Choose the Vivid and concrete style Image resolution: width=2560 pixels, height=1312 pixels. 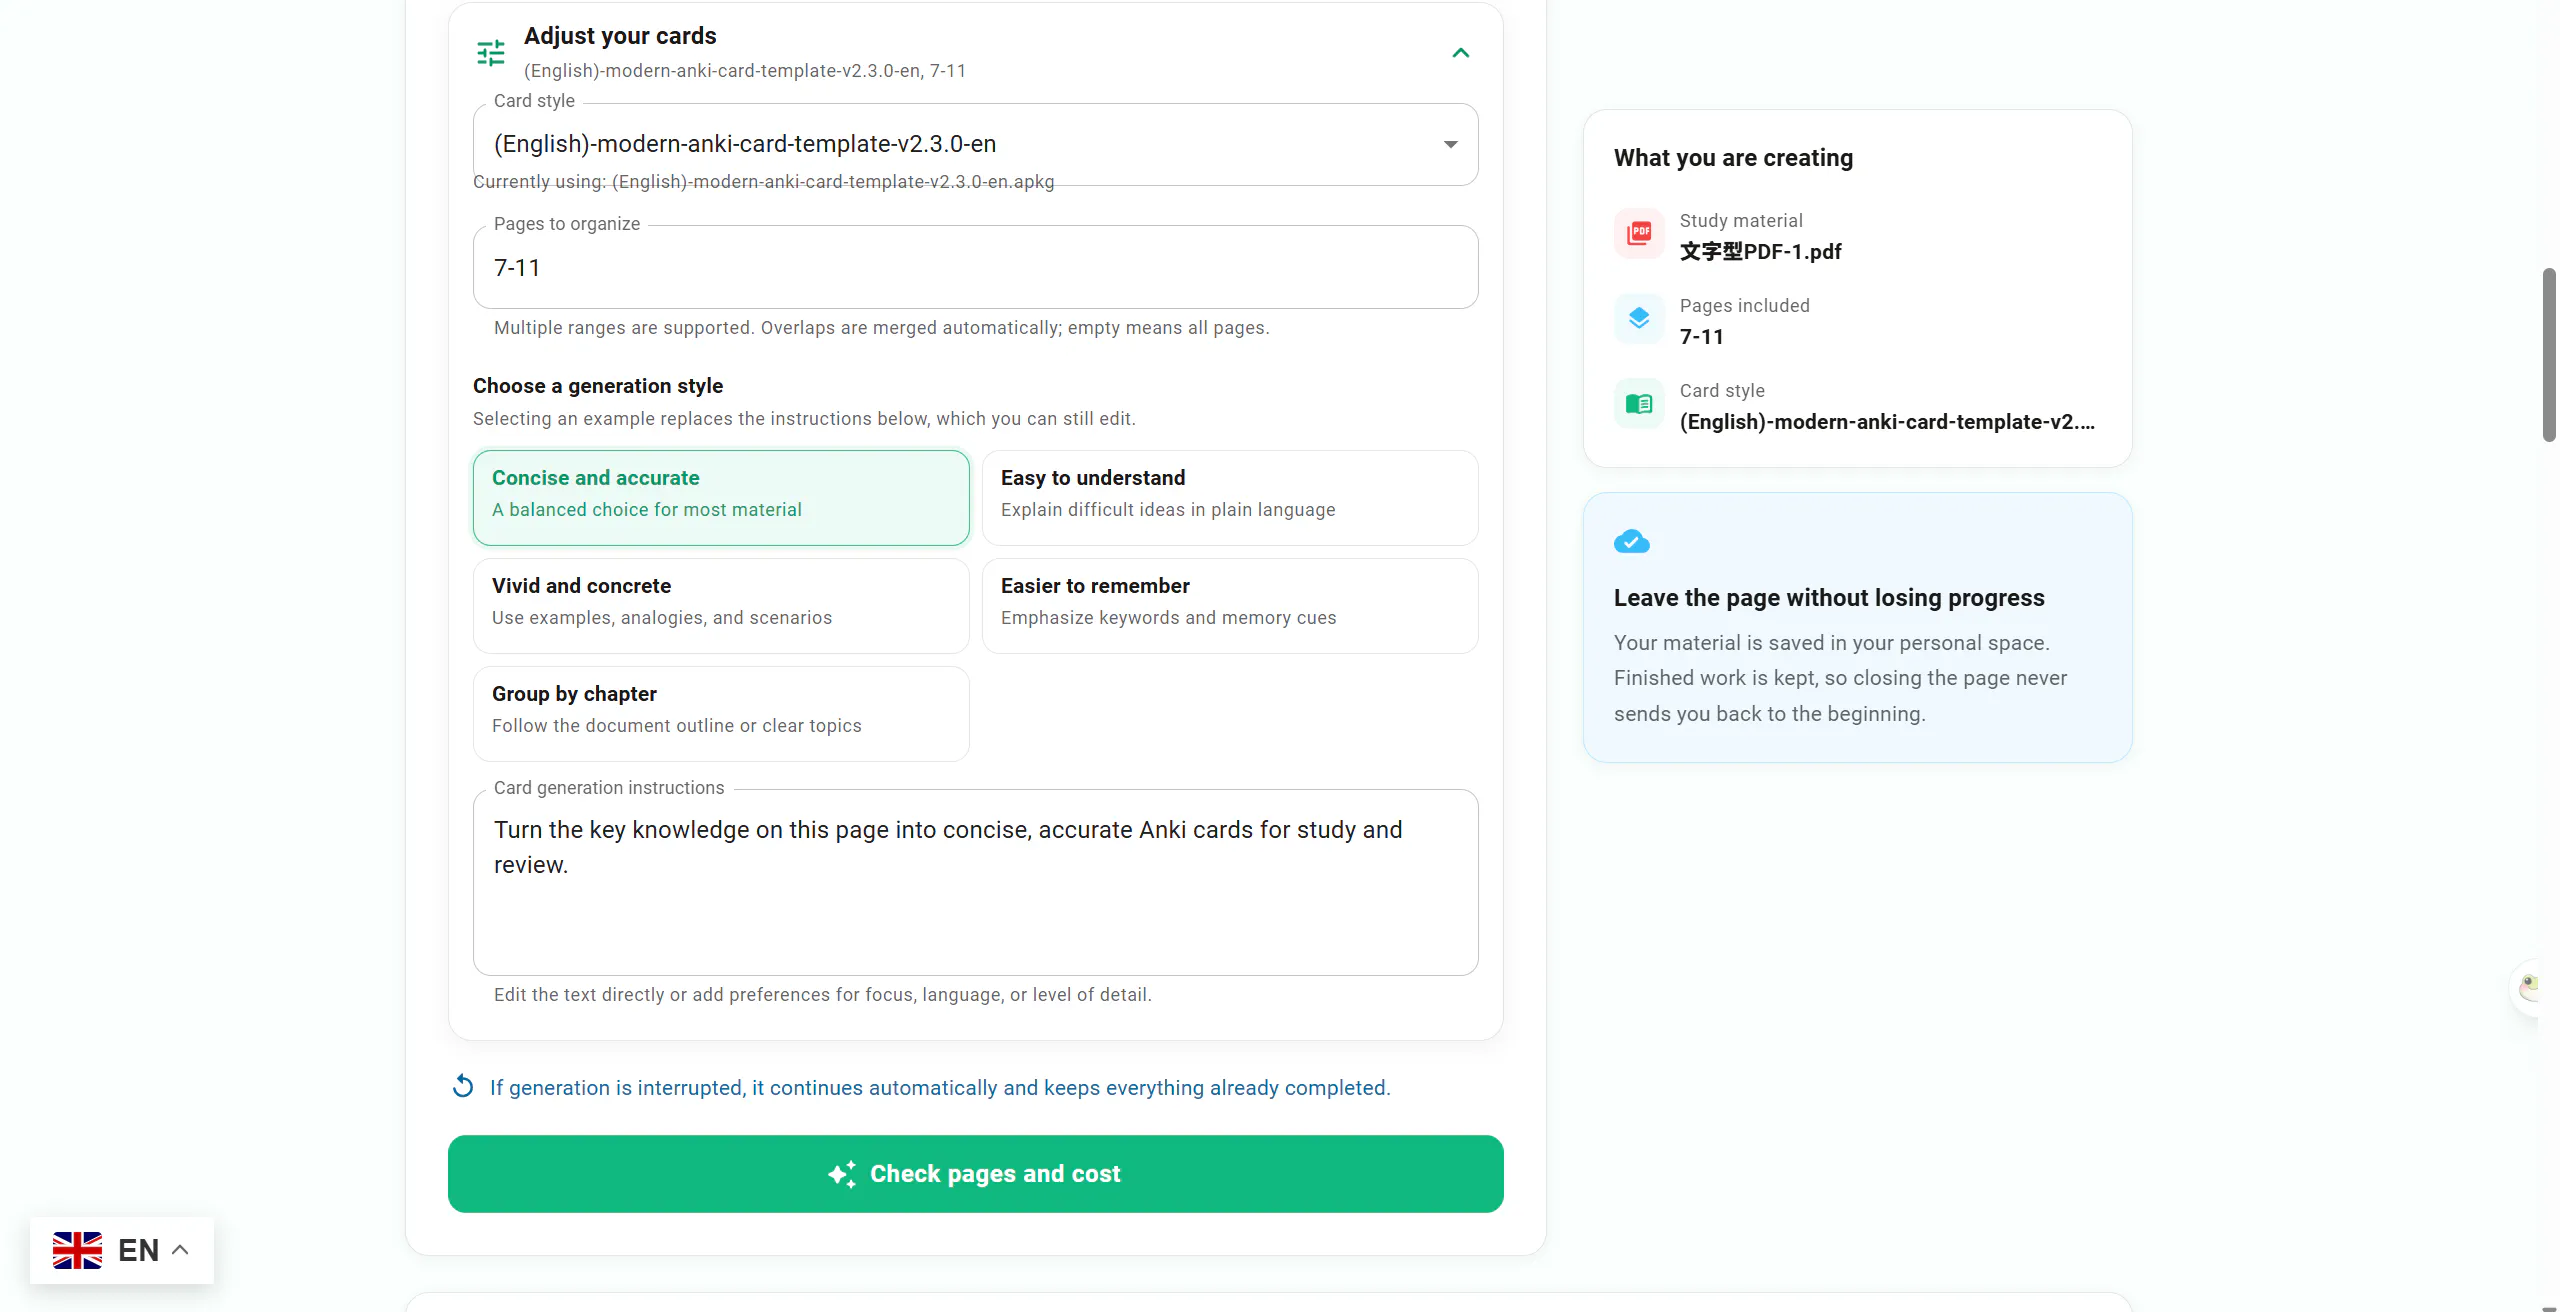pyautogui.click(x=721, y=606)
